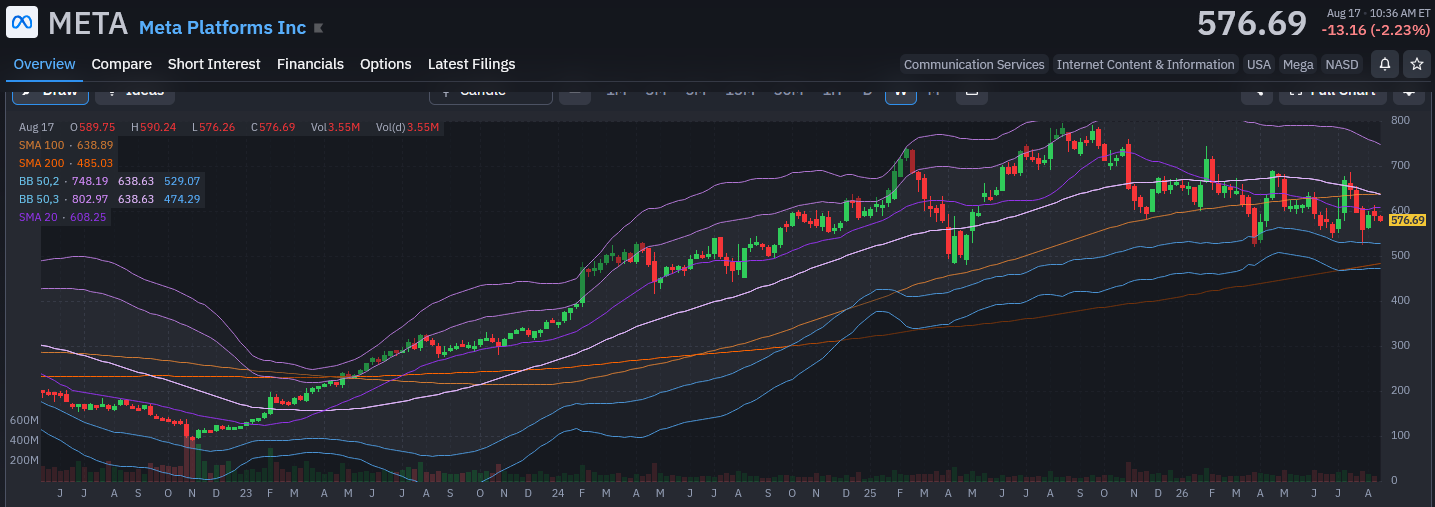Click the 800 price axis label
The image size is (1435, 507).
click(1400, 120)
